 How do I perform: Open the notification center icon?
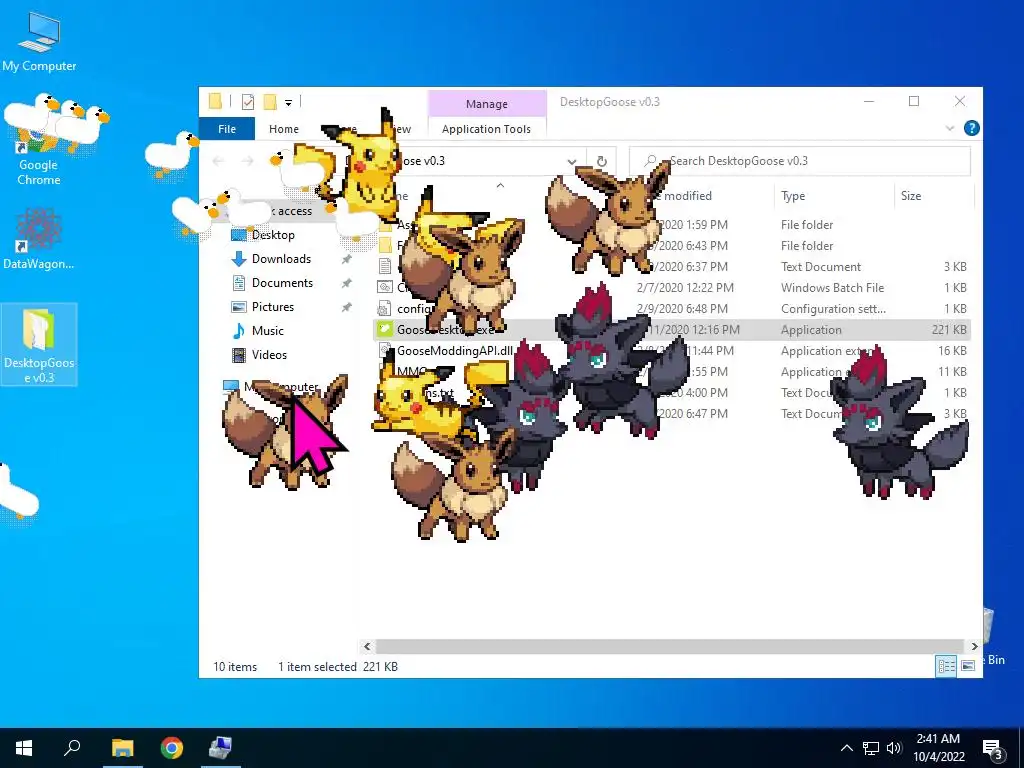[x=993, y=749]
